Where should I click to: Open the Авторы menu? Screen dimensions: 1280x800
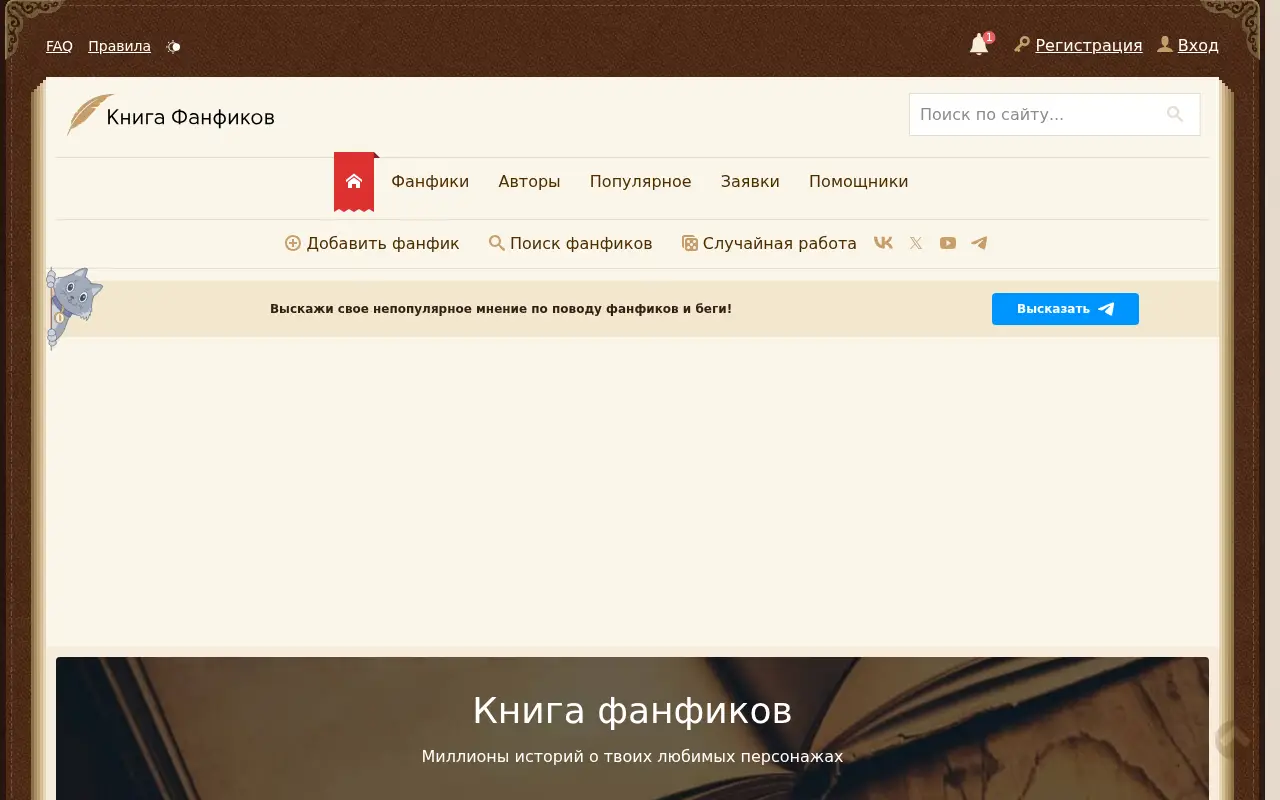click(529, 181)
